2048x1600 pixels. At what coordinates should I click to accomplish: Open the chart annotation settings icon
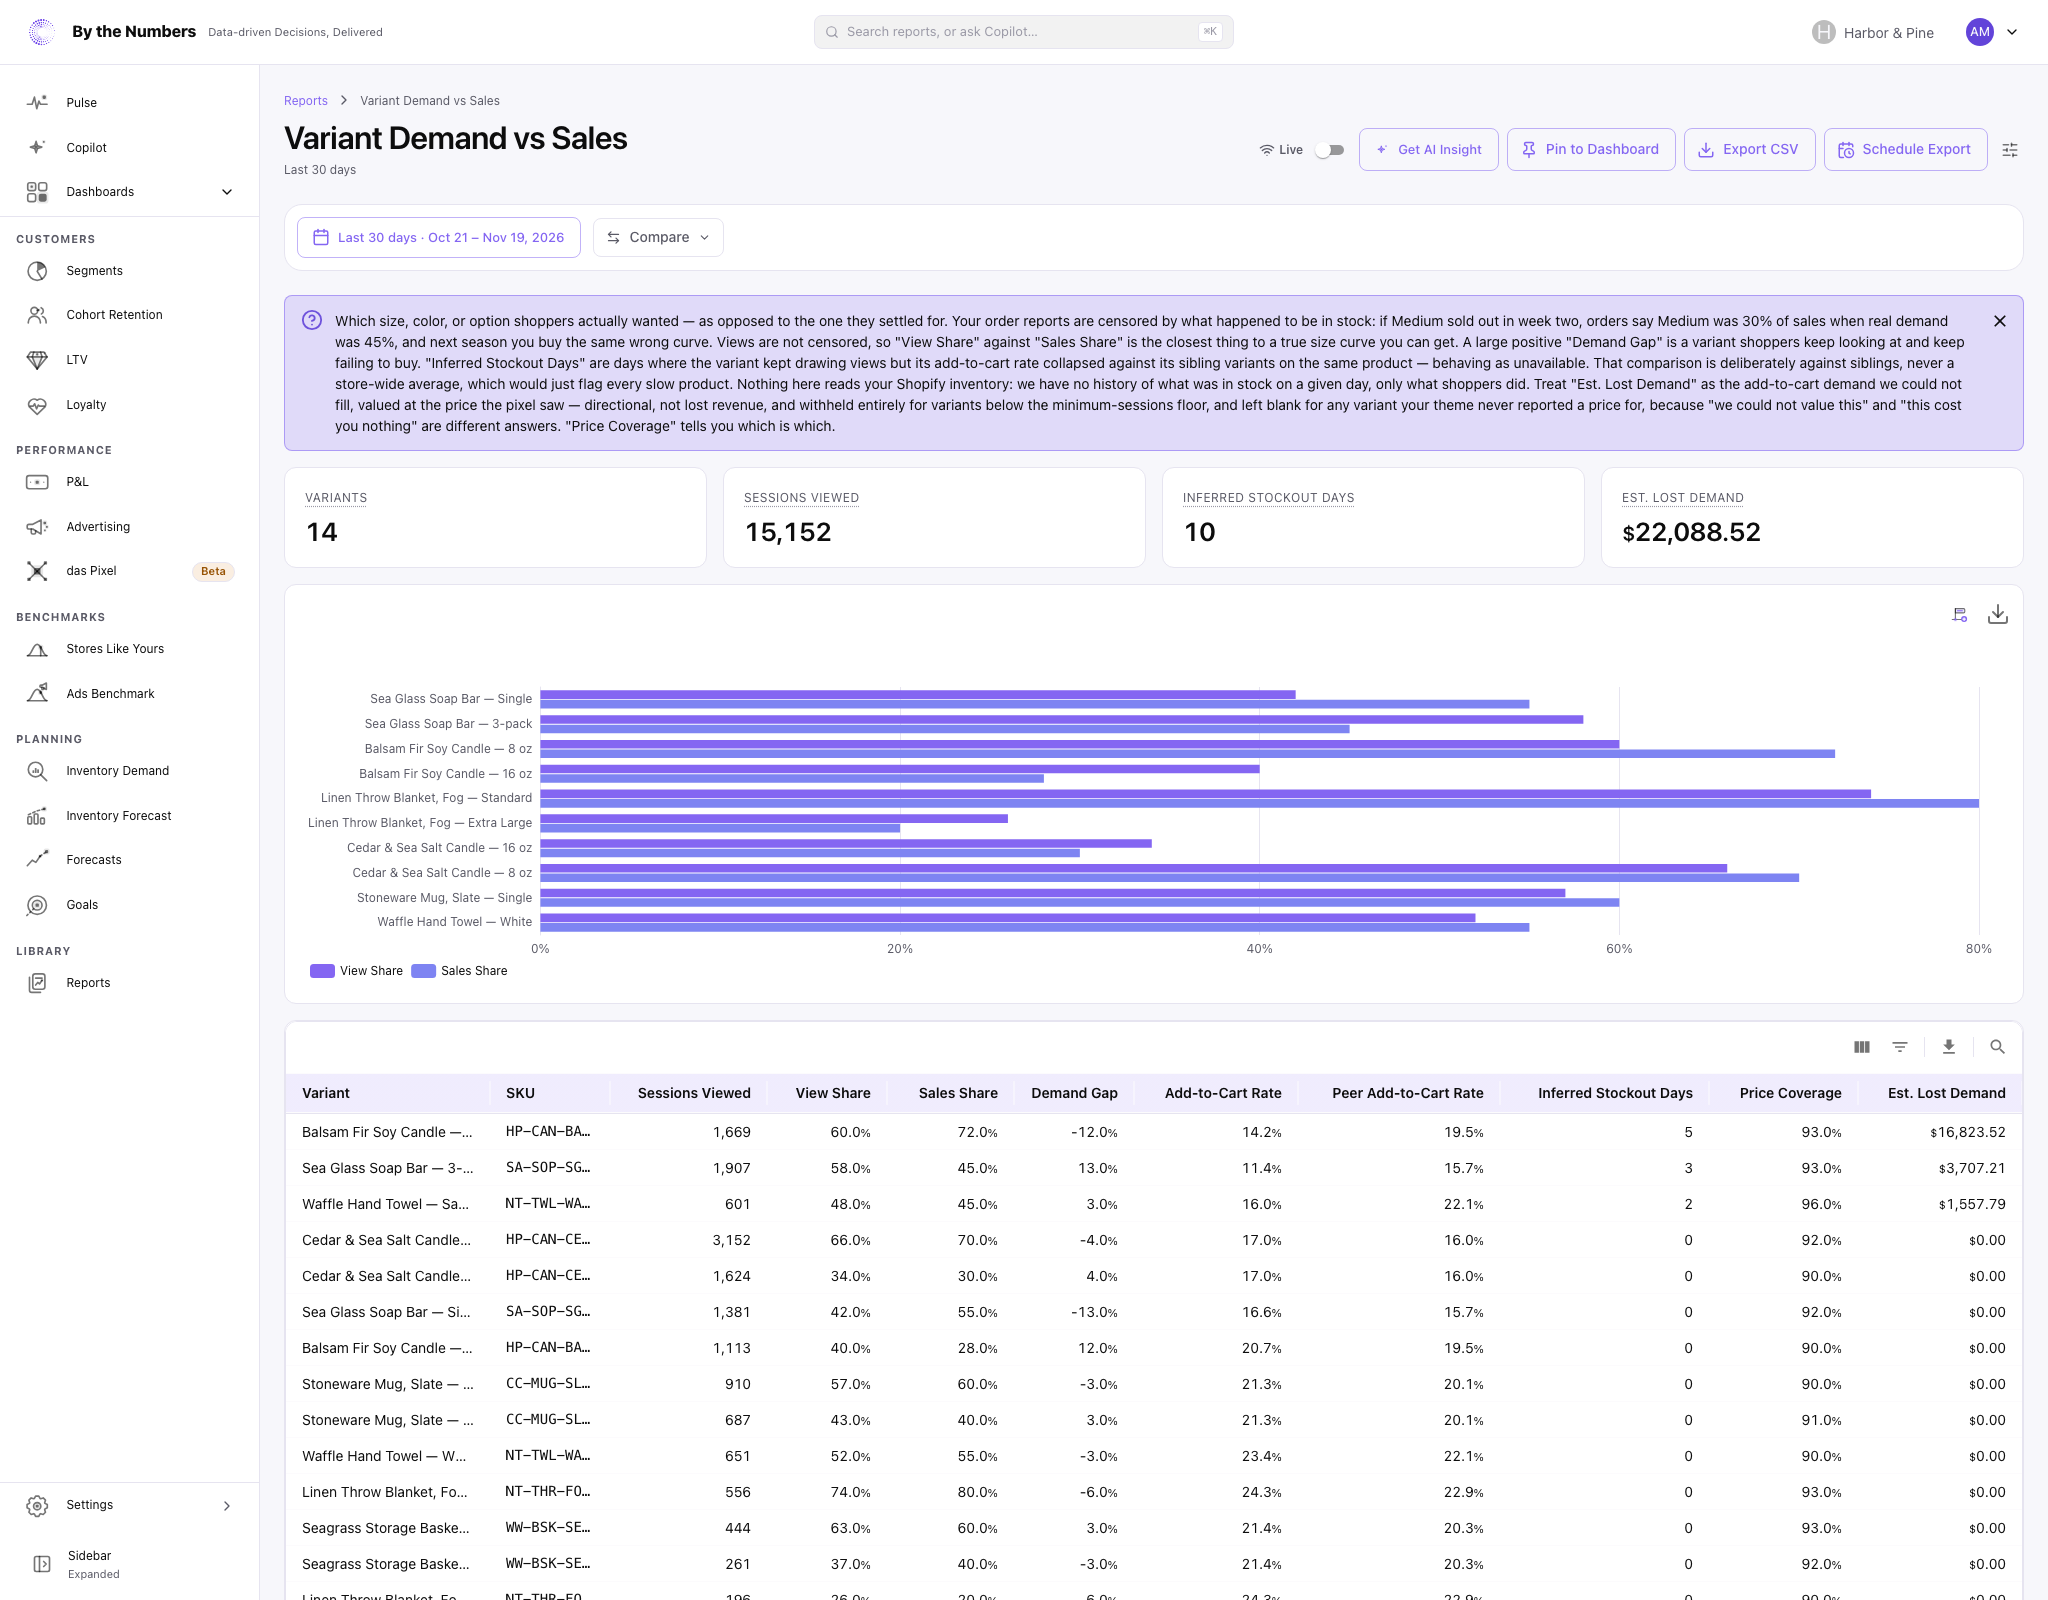pyautogui.click(x=1960, y=615)
